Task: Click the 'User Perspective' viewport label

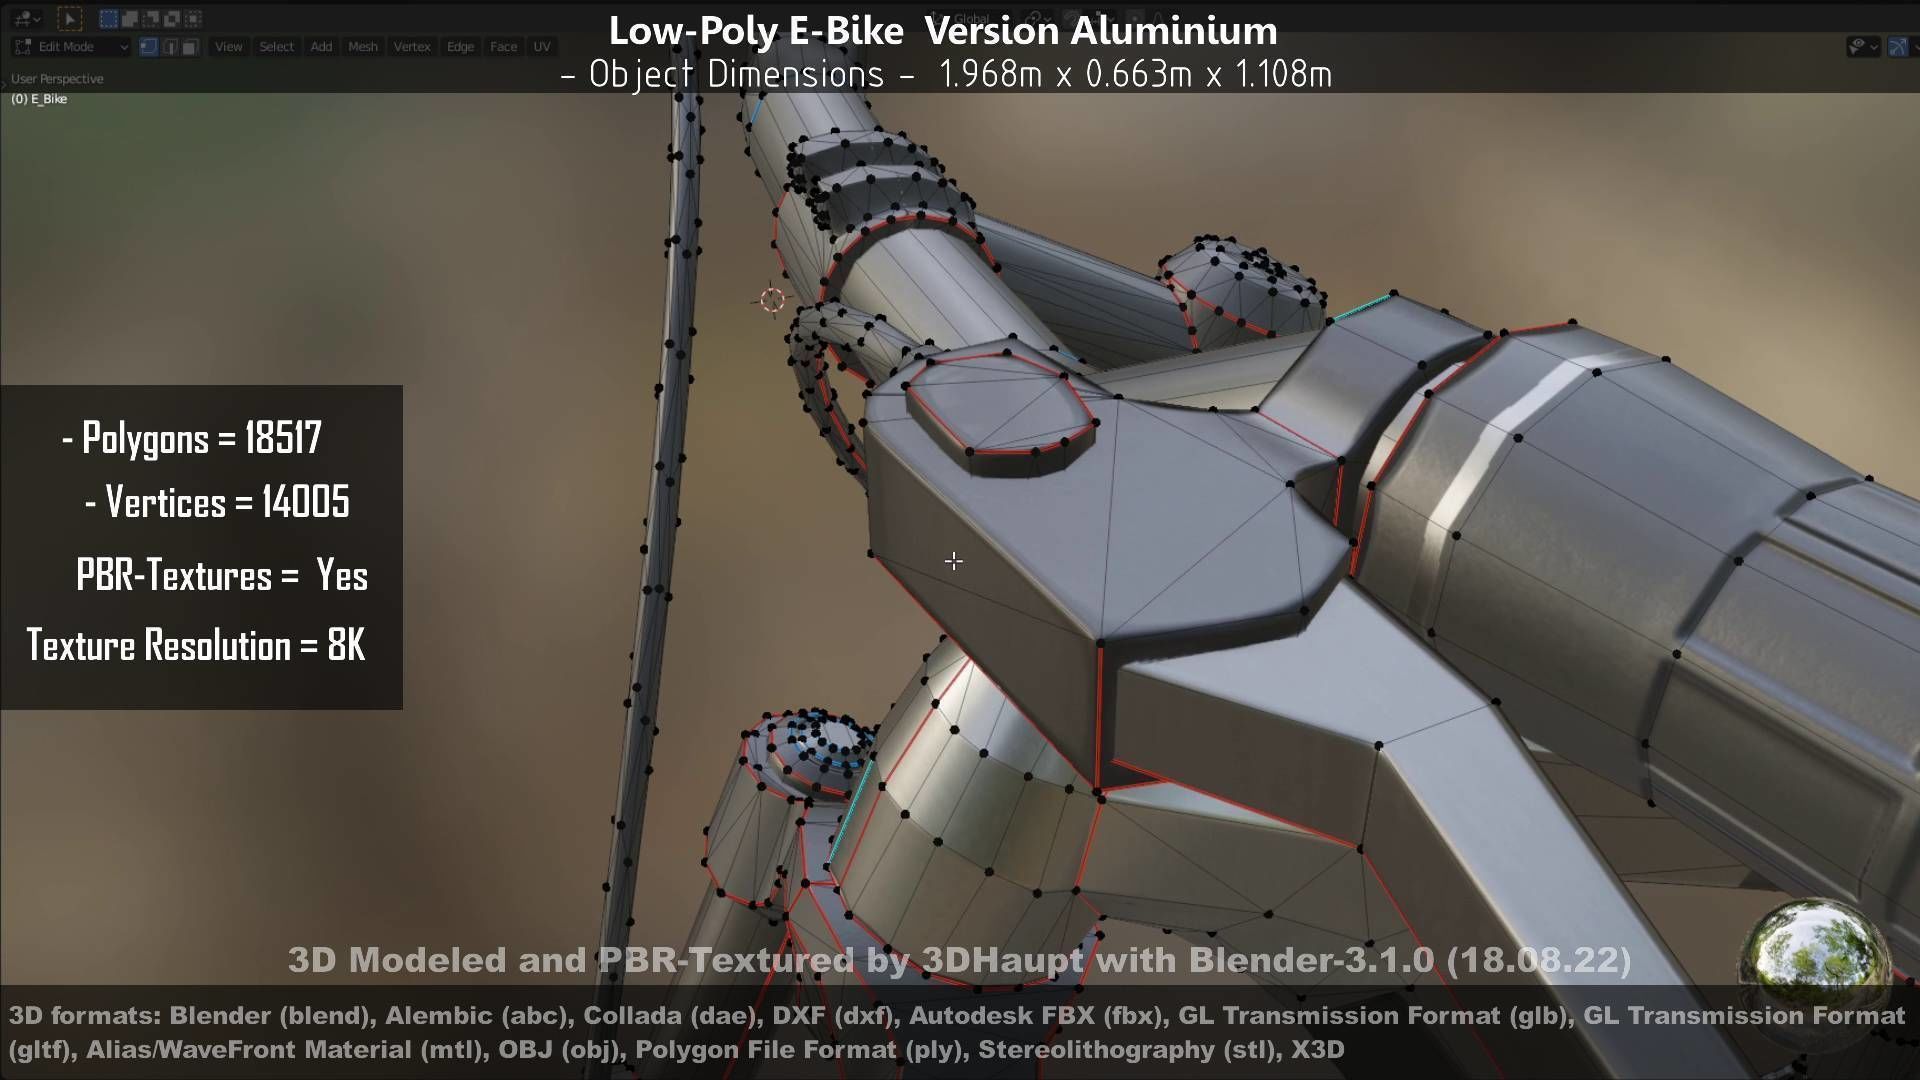Action: click(57, 79)
